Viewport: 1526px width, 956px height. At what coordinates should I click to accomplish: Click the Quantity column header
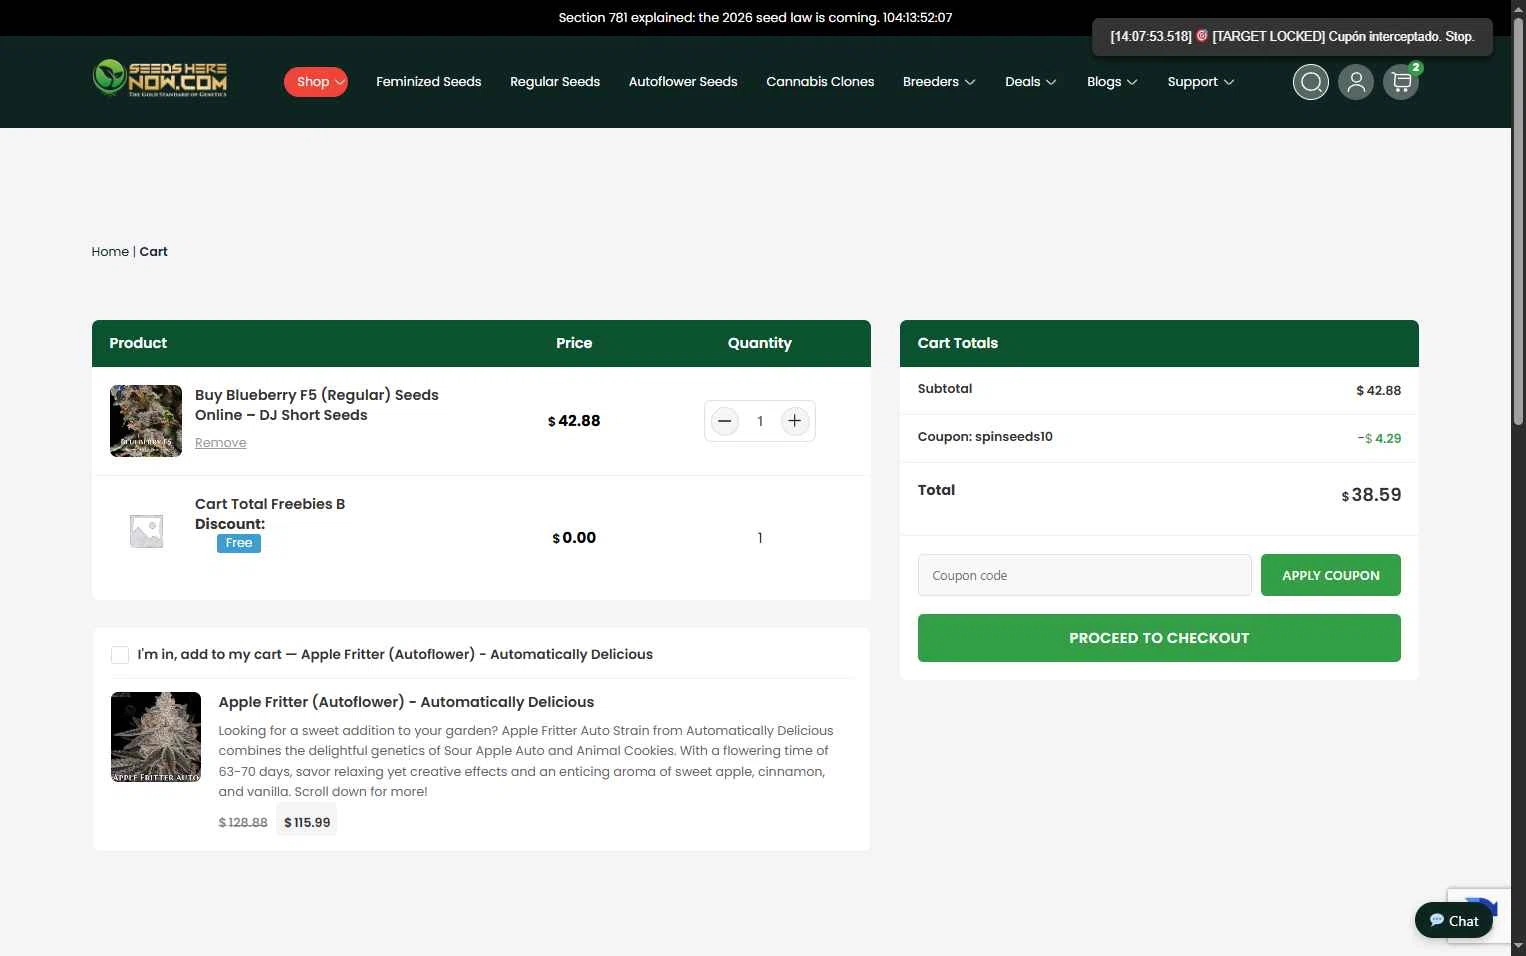pos(760,343)
